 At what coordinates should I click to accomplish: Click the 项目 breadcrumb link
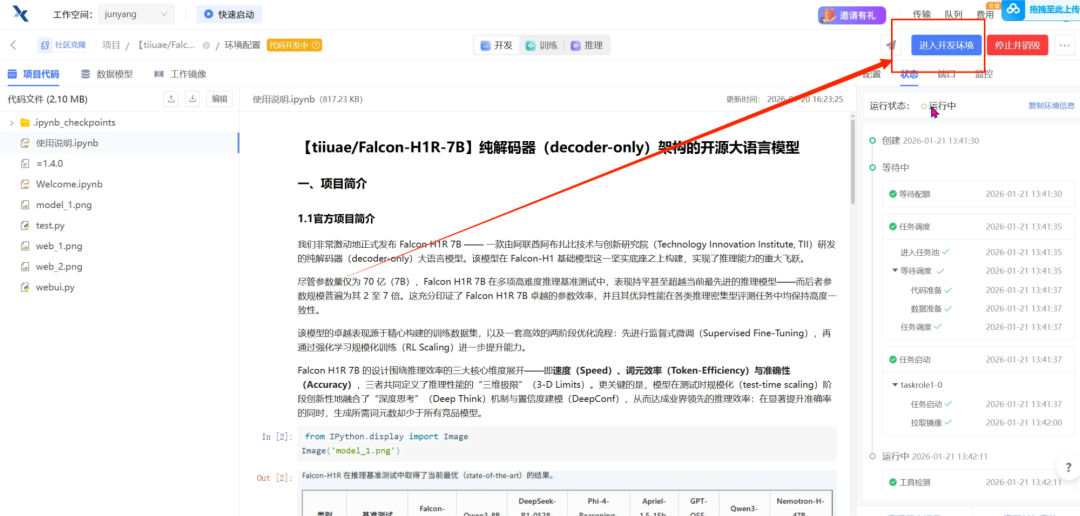coord(111,45)
